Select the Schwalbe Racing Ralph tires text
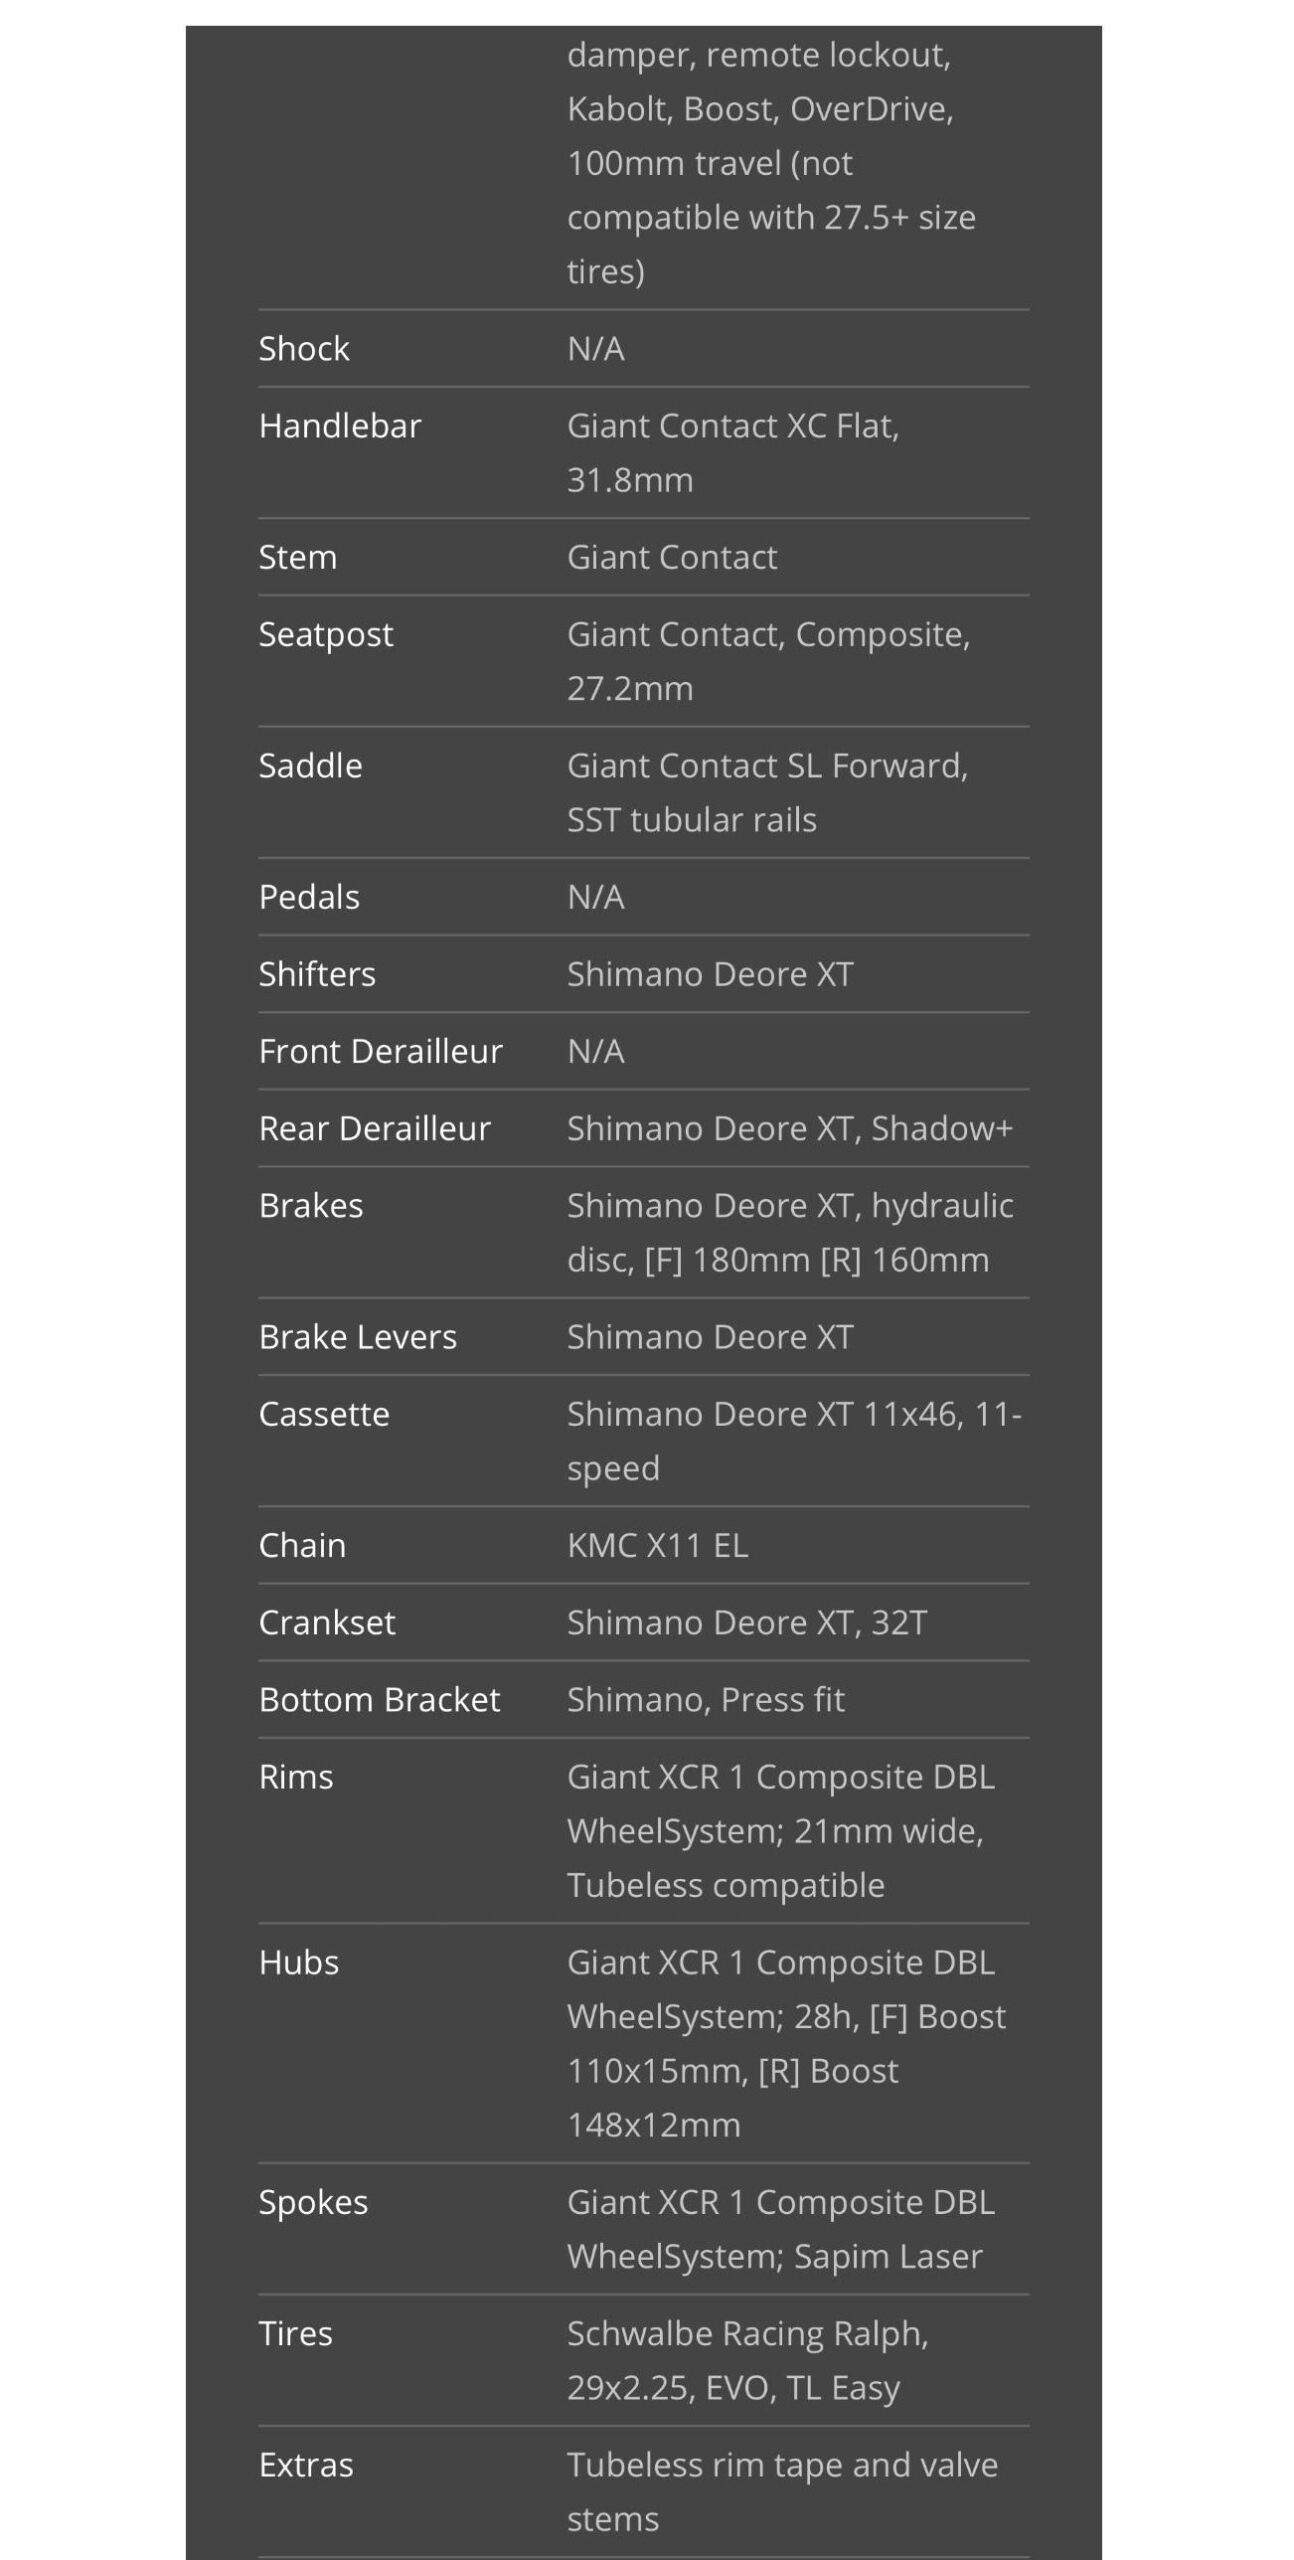This screenshot has height=2560, width=1294. pyautogui.click(x=747, y=2334)
